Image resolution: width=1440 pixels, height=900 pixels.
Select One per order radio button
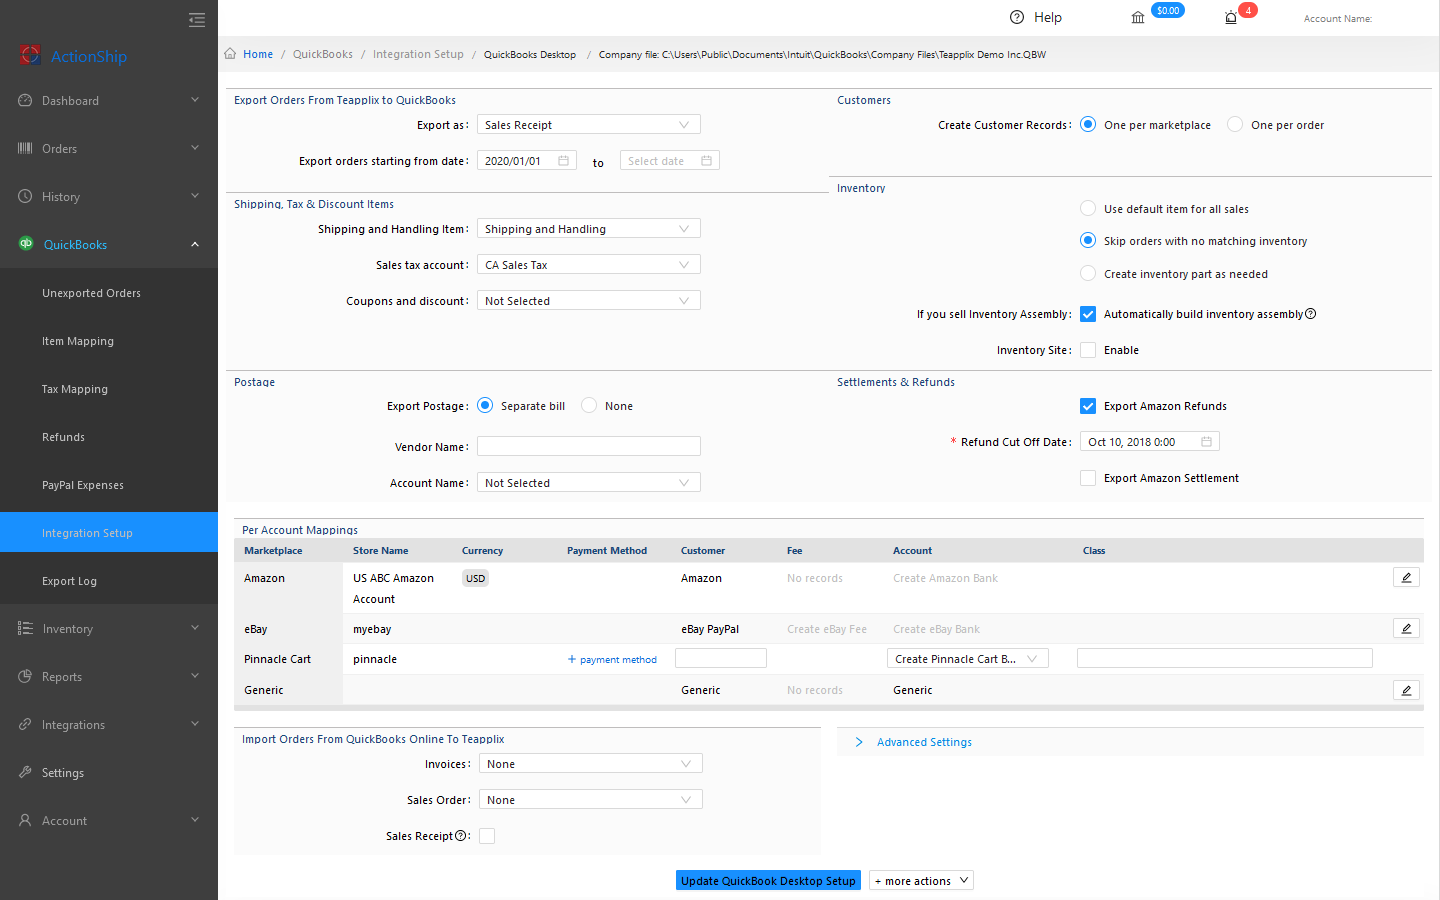pos(1235,125)
